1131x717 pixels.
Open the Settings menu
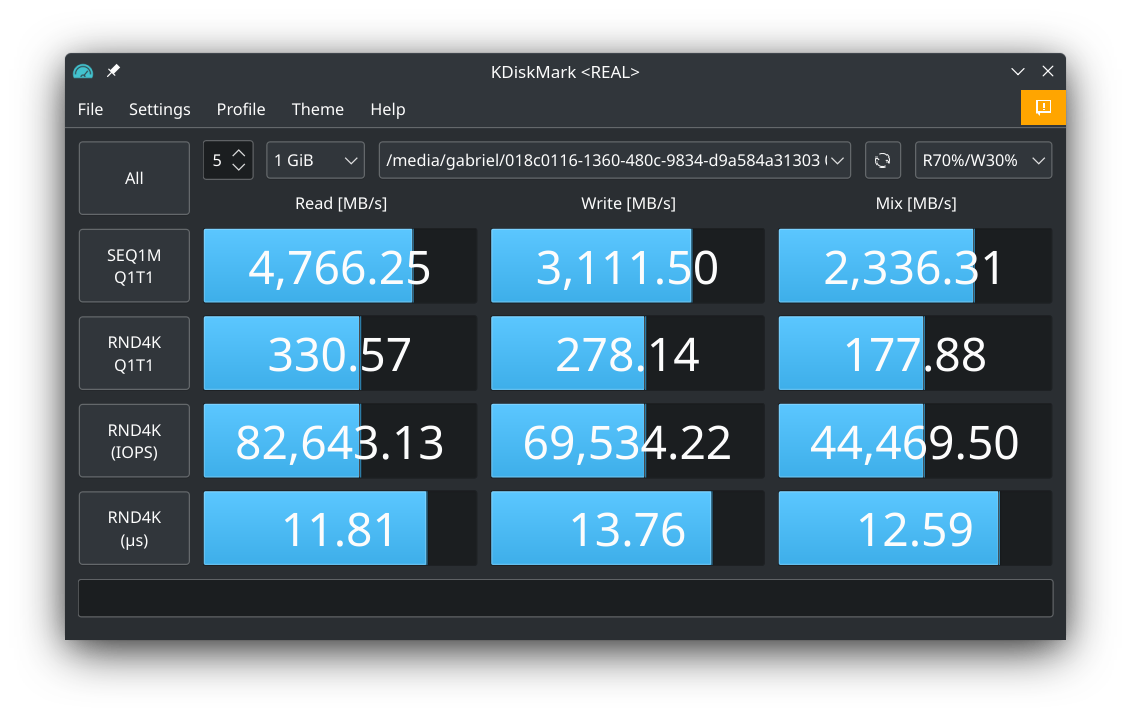pyautogui.click(x=159, y=109)
